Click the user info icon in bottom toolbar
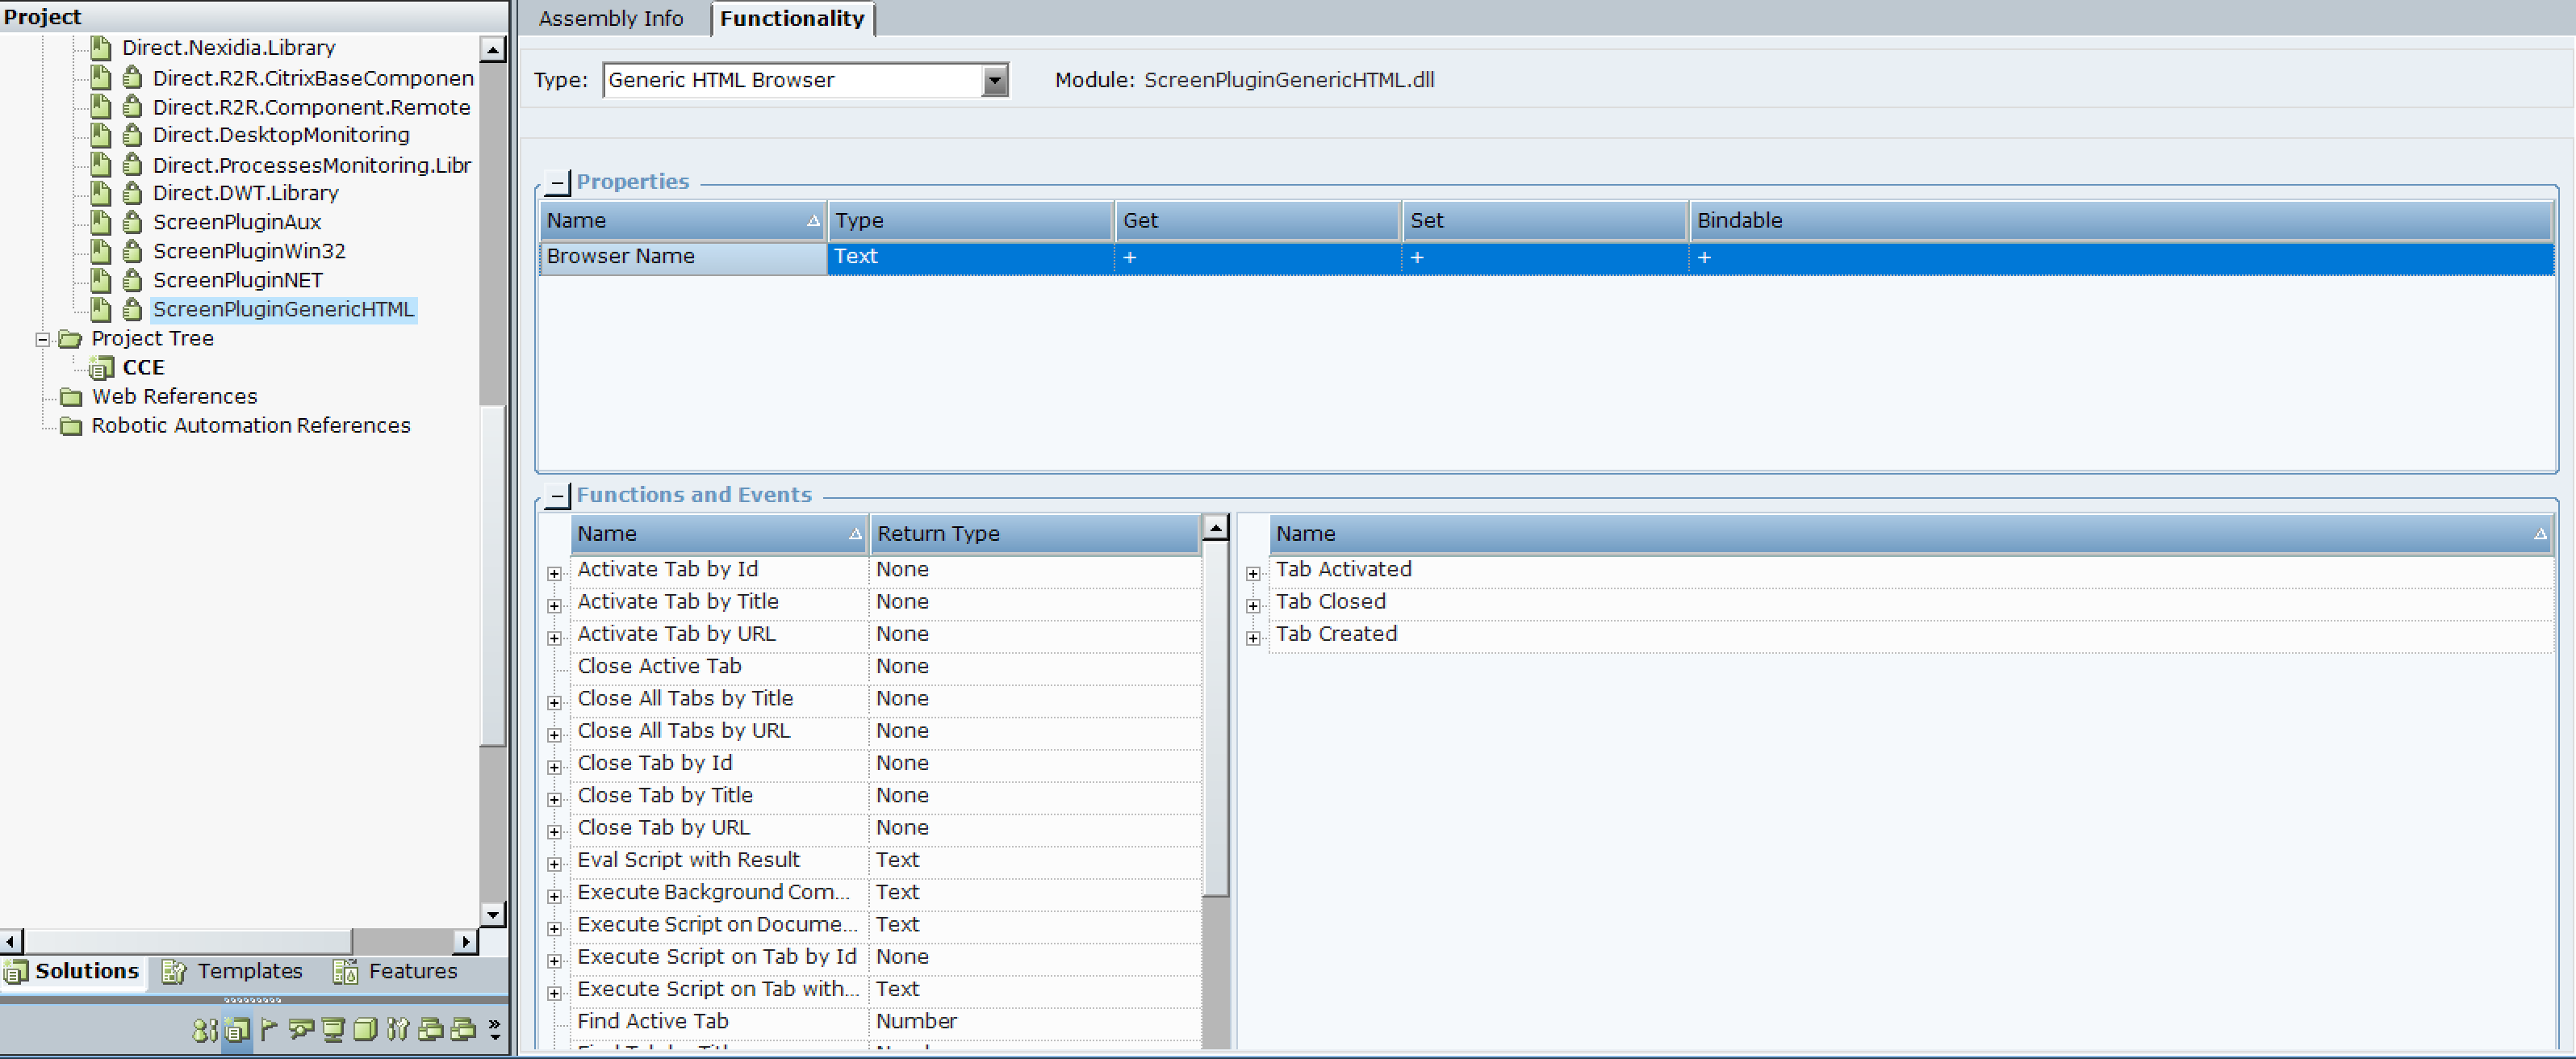 pos(204,1030)
